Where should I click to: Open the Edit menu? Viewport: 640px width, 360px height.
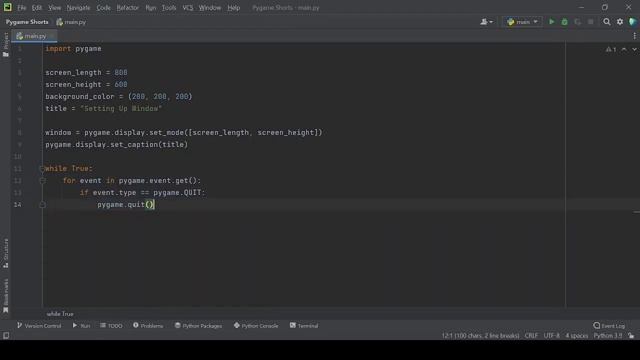click(x=37, y=8)
